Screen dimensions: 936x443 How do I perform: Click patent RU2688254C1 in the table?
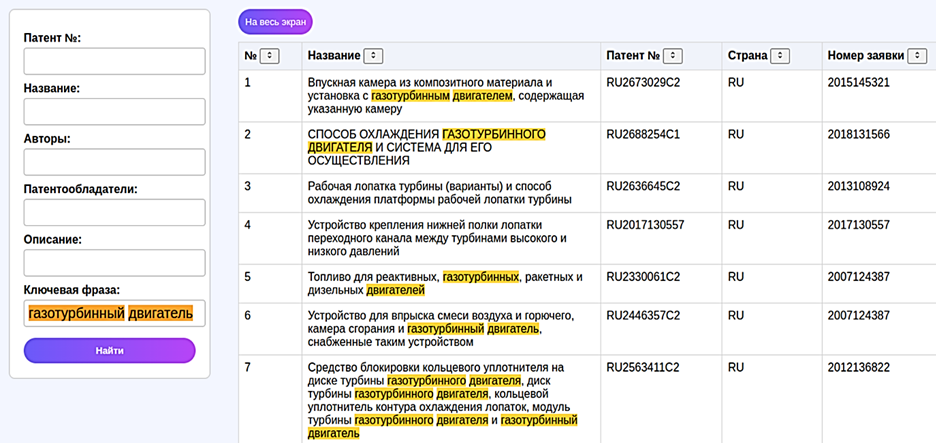(643, 134)
